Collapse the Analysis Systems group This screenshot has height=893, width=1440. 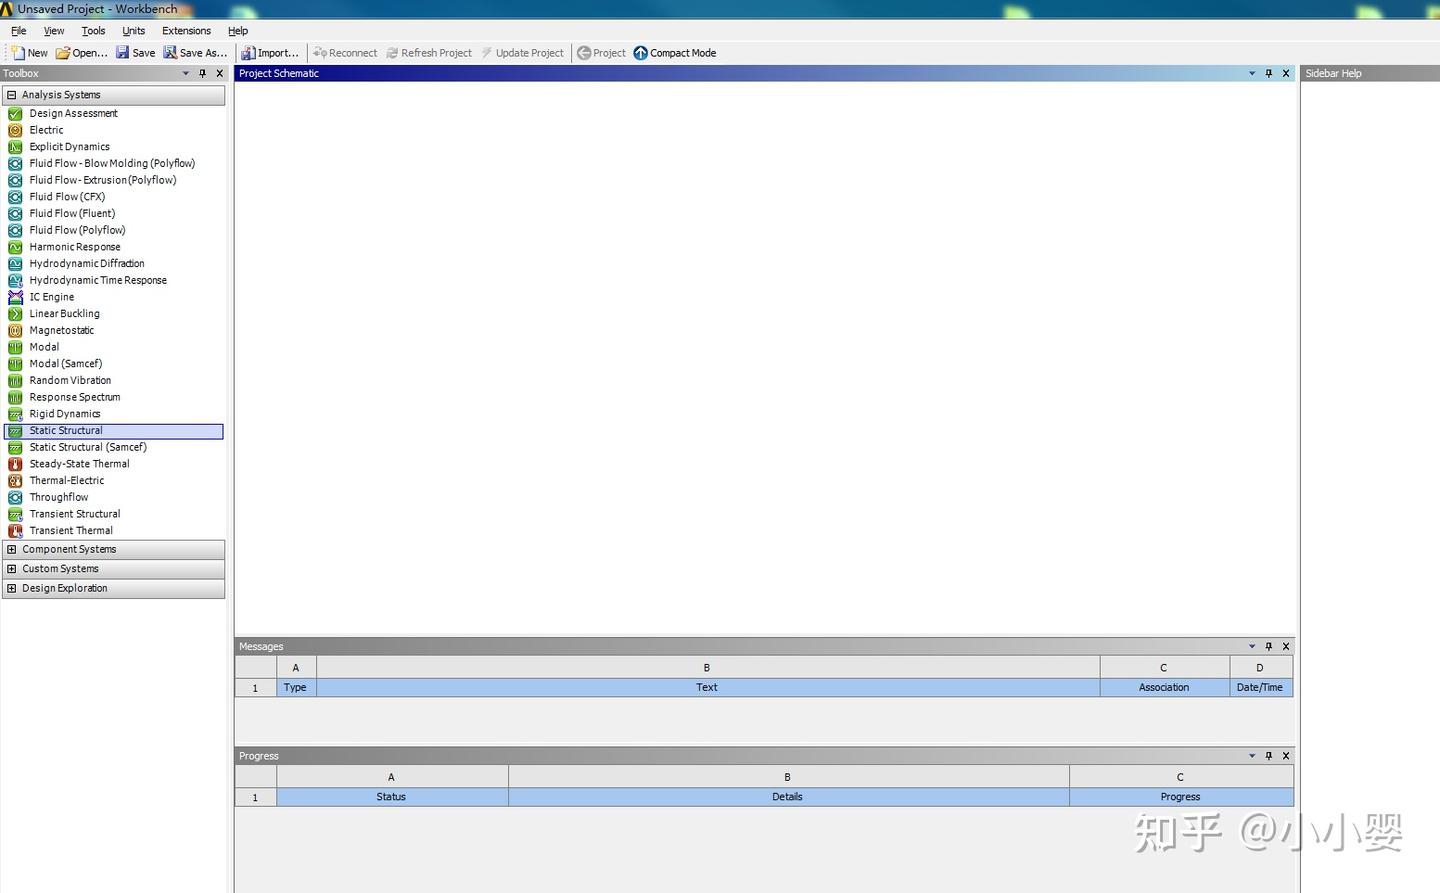12,95
